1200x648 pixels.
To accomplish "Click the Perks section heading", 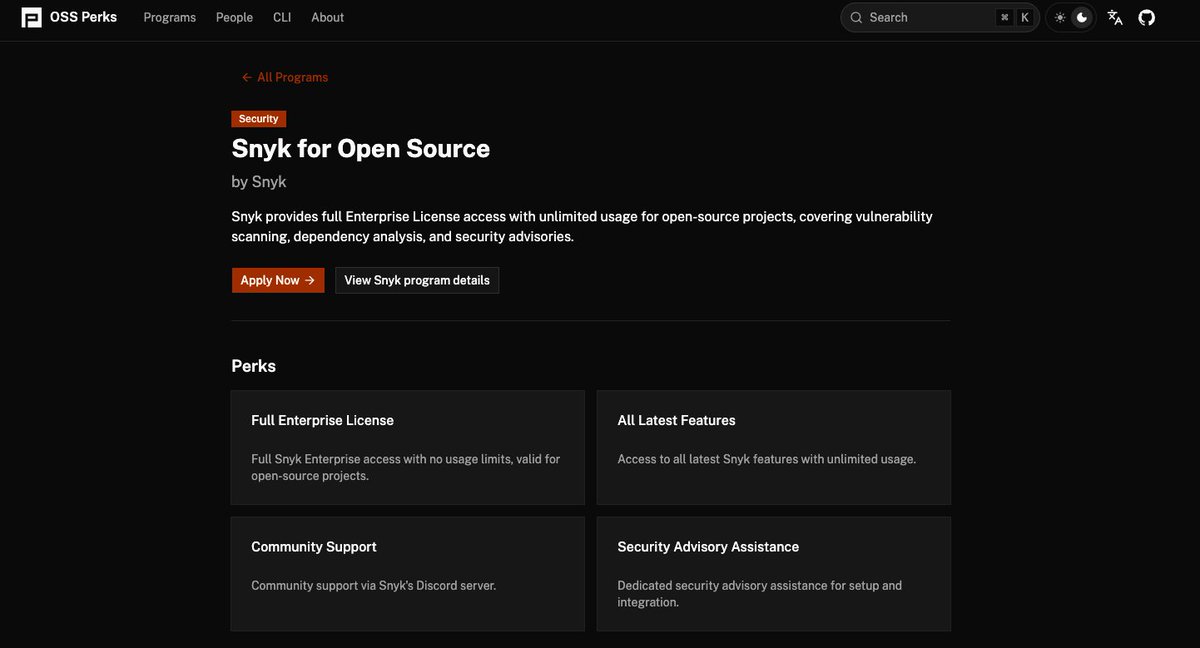I will coord(254,366).
